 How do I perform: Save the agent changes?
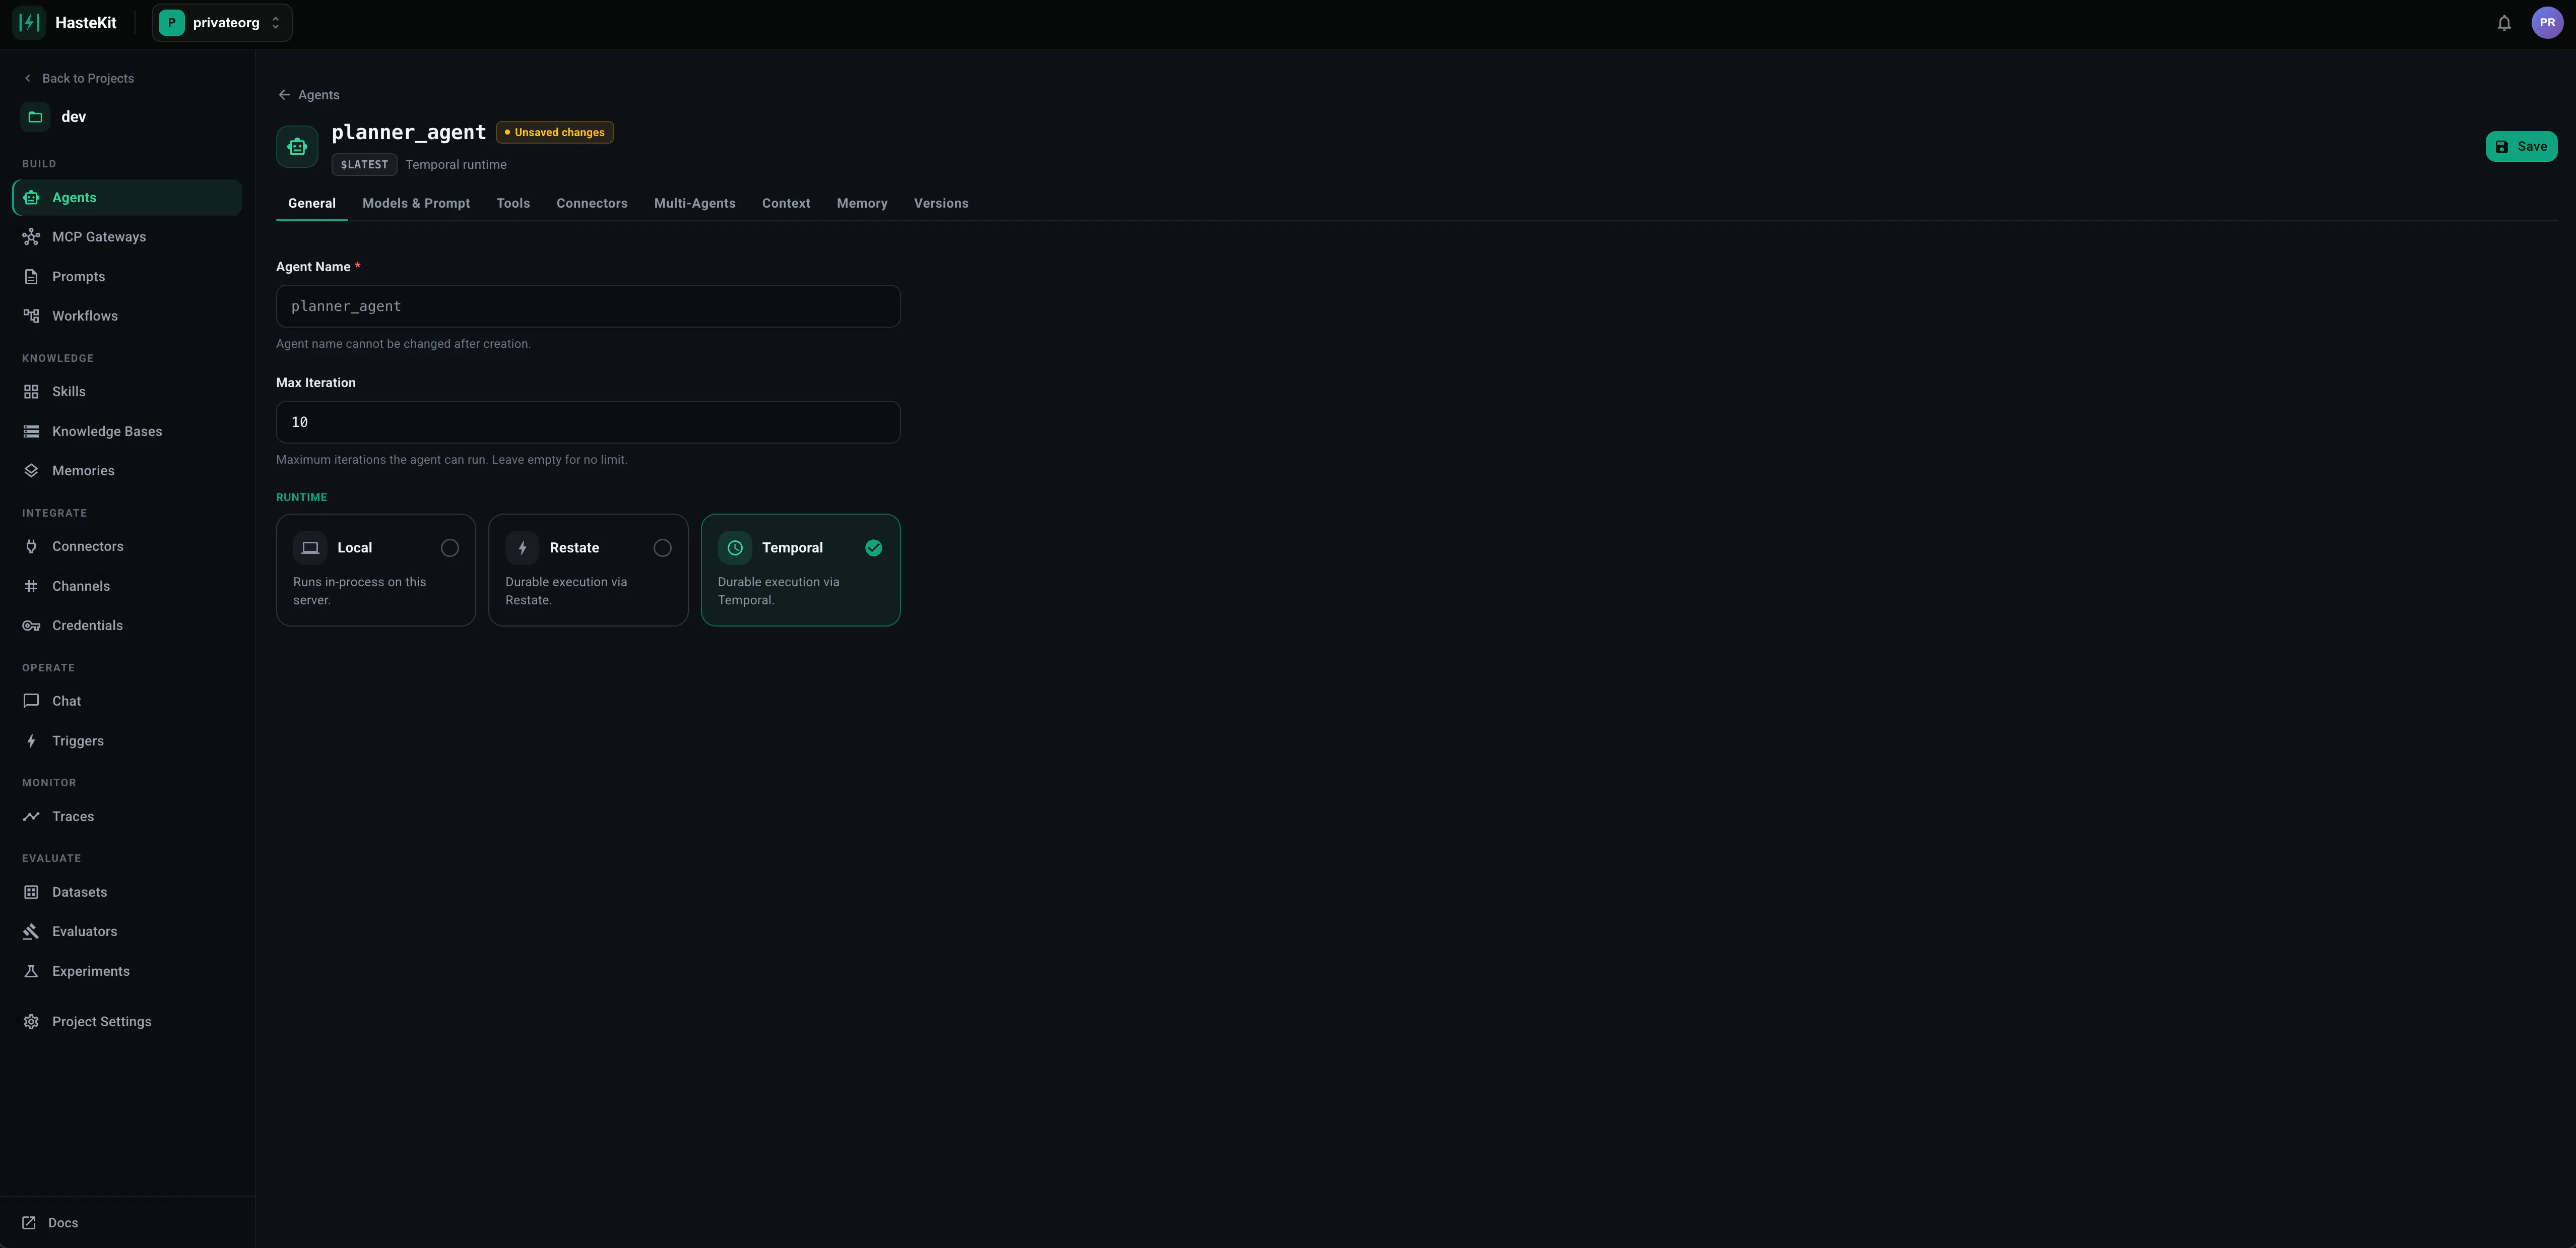2521,147
